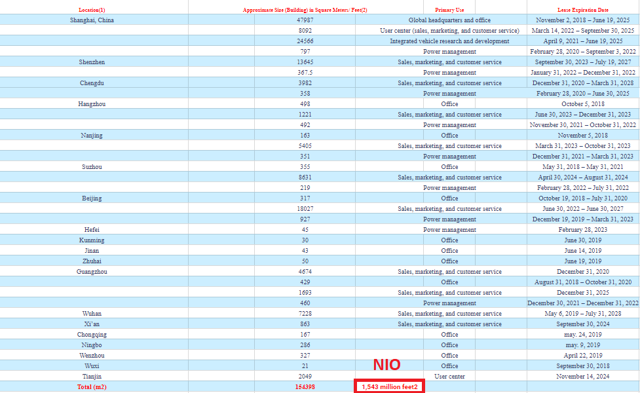640x393 pixels.
Task: Click the Hangzhou location cell
Action: point(92,104)
